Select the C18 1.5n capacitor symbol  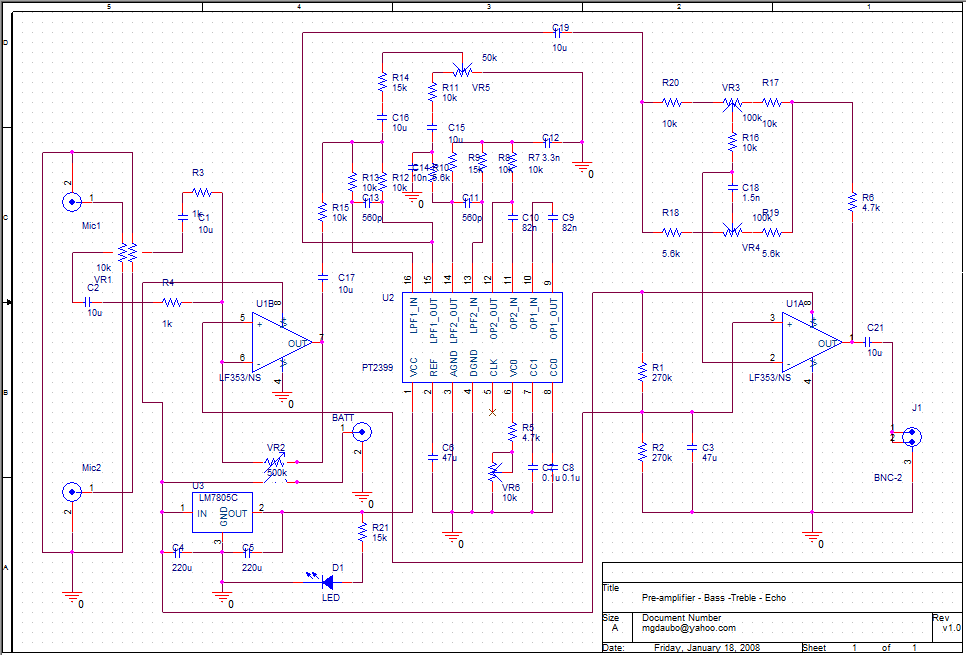coord(732,187)
